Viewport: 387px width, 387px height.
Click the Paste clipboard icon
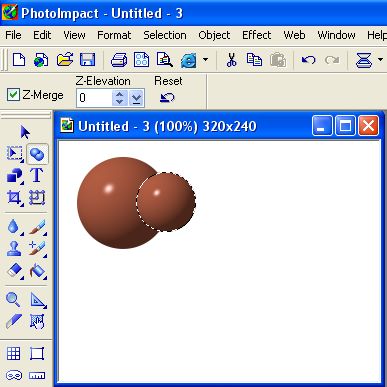click(278, 60)
